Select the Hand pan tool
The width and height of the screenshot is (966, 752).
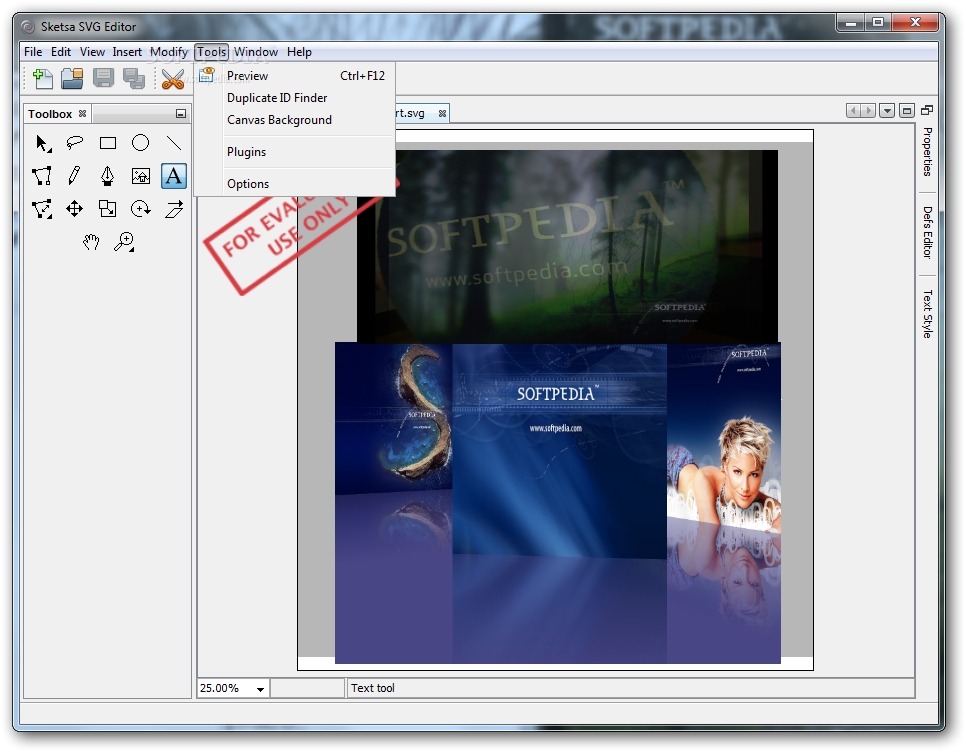coord(91,242)
